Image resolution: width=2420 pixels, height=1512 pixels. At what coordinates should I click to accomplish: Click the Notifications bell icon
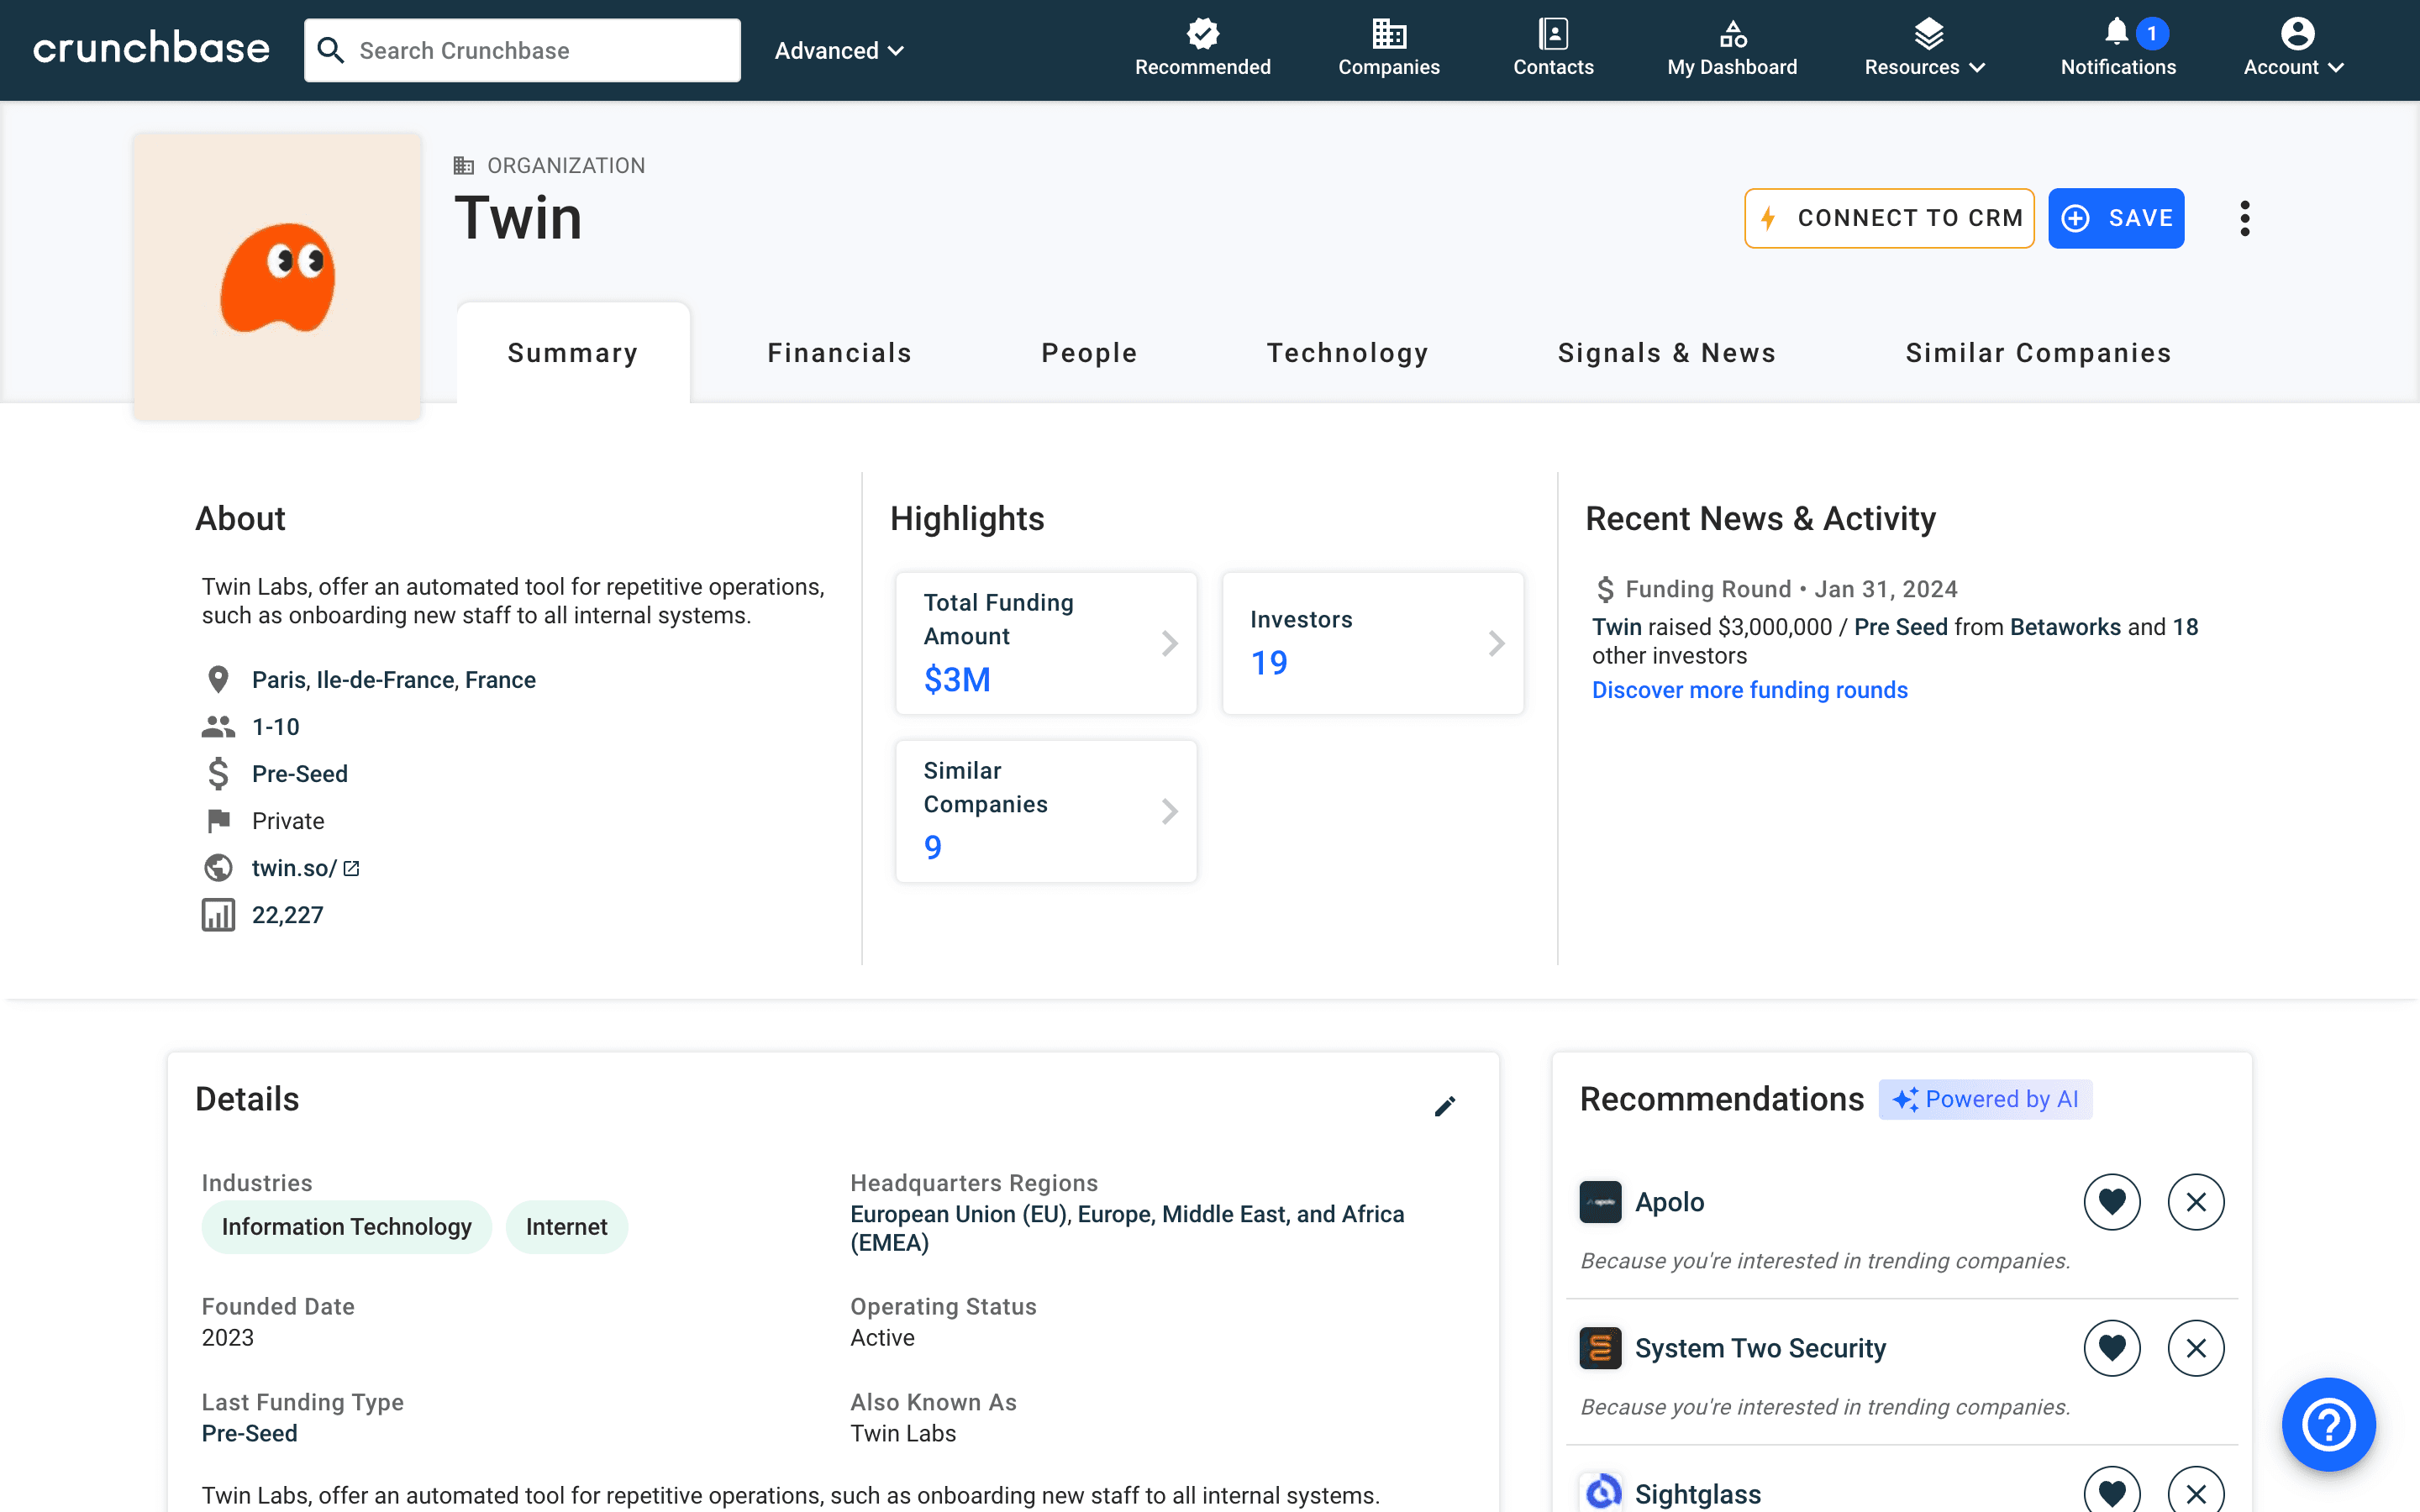(2115, 34)
